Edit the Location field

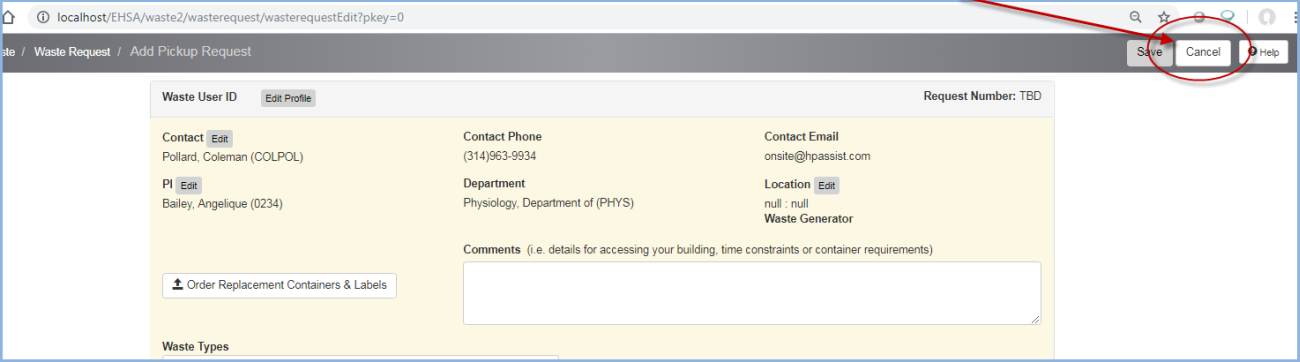click(826, 186)
